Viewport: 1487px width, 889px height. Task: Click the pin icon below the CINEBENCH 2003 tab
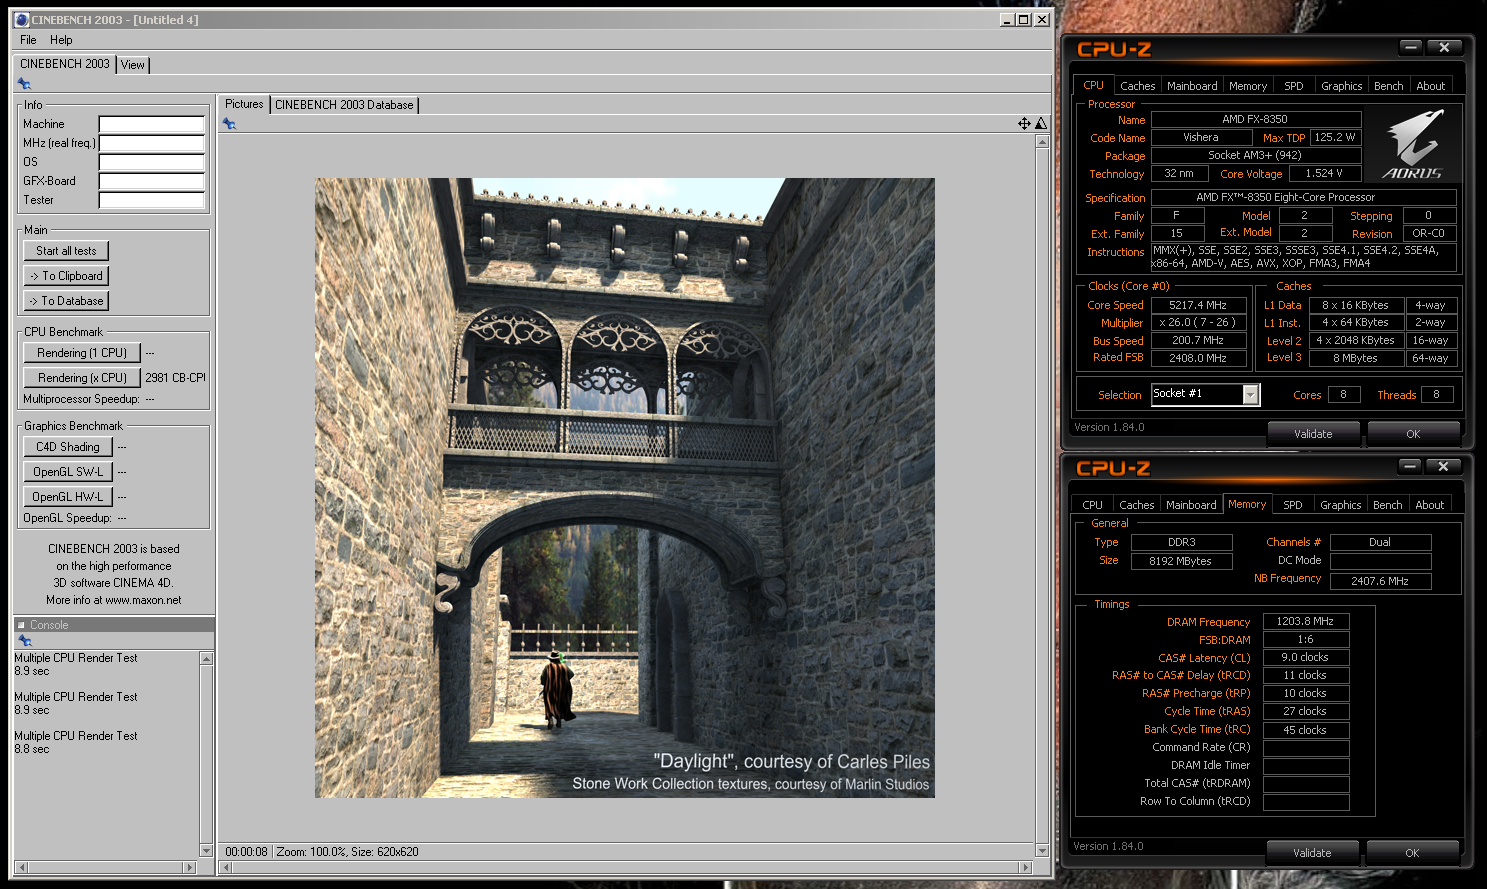point(24,84)
